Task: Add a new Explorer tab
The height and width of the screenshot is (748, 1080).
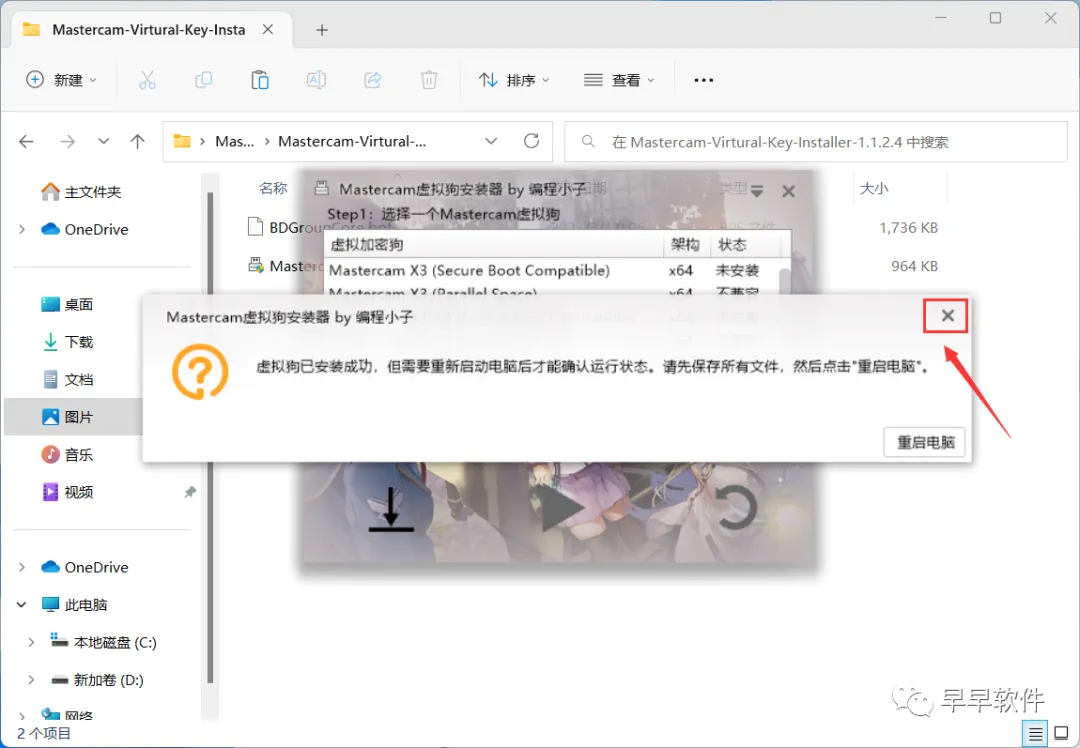Action: coord(322,30)
